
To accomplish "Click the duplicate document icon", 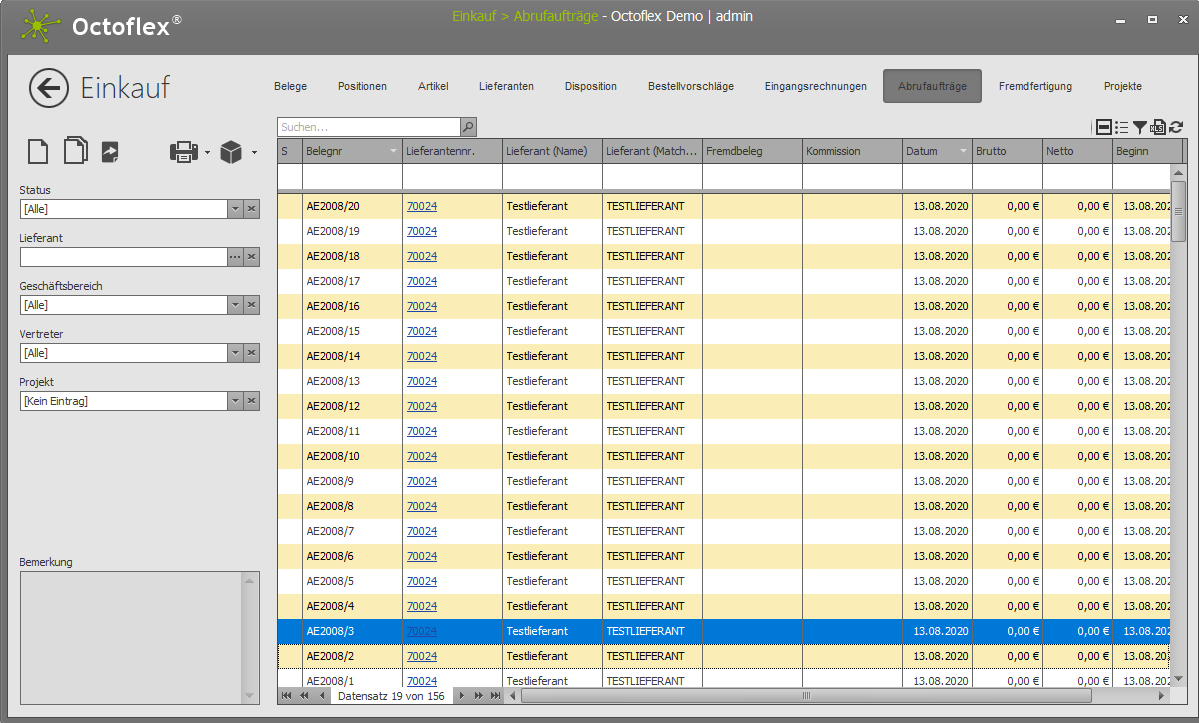I will pos(75,151).
